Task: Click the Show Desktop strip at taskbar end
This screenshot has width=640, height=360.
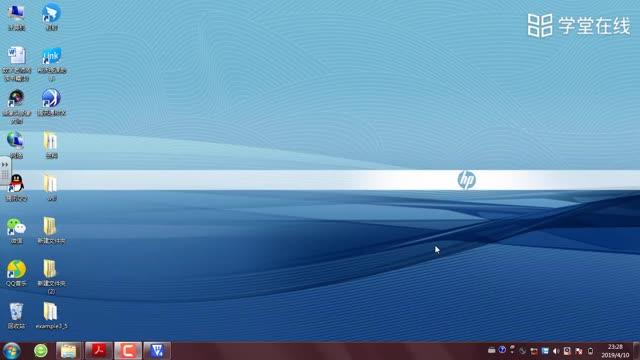Action: [636, 351]
